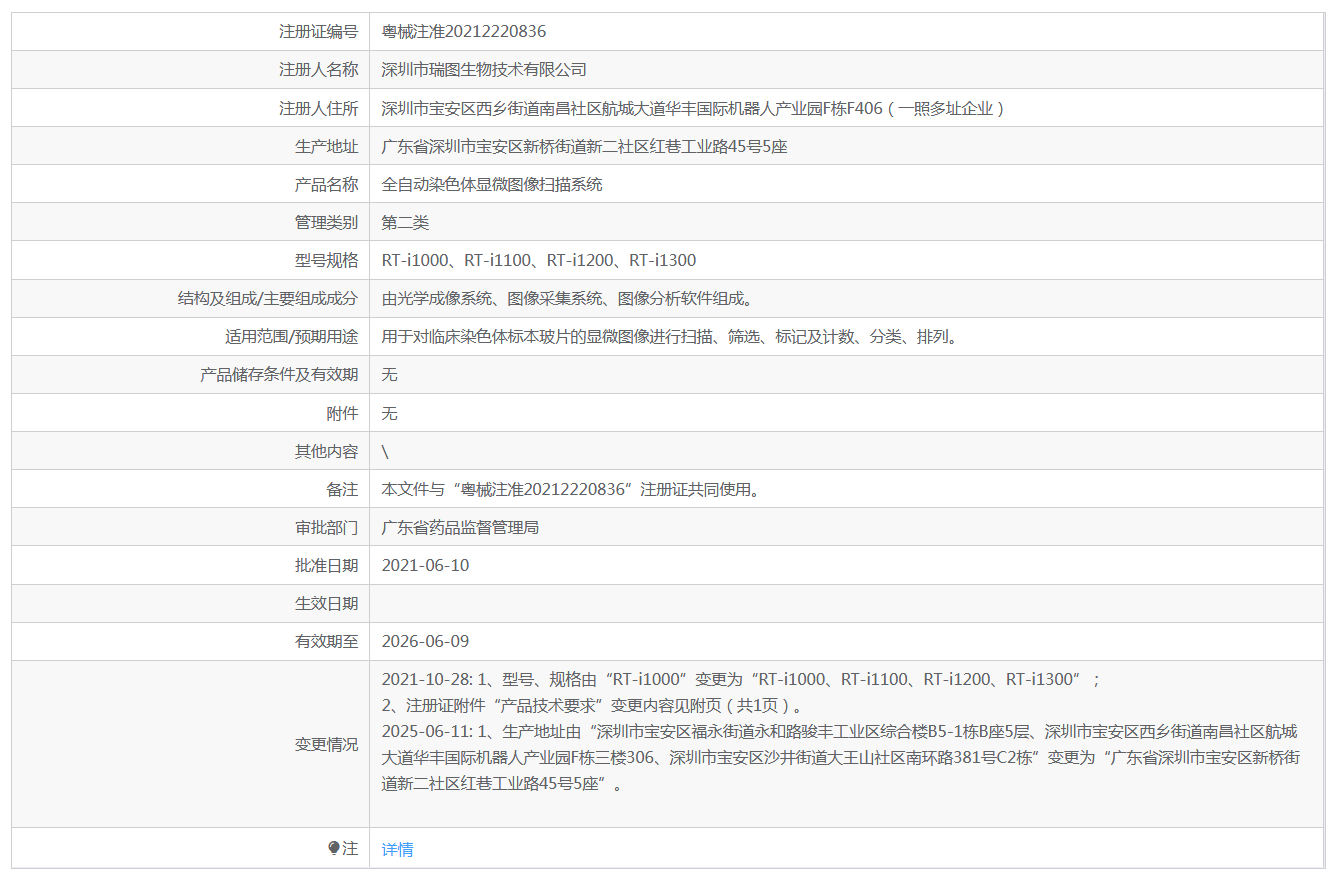This screenshot has height=872, width=1336.
Task: Select the composition text 由光学成像系统…组成
Action: (567, 298)
